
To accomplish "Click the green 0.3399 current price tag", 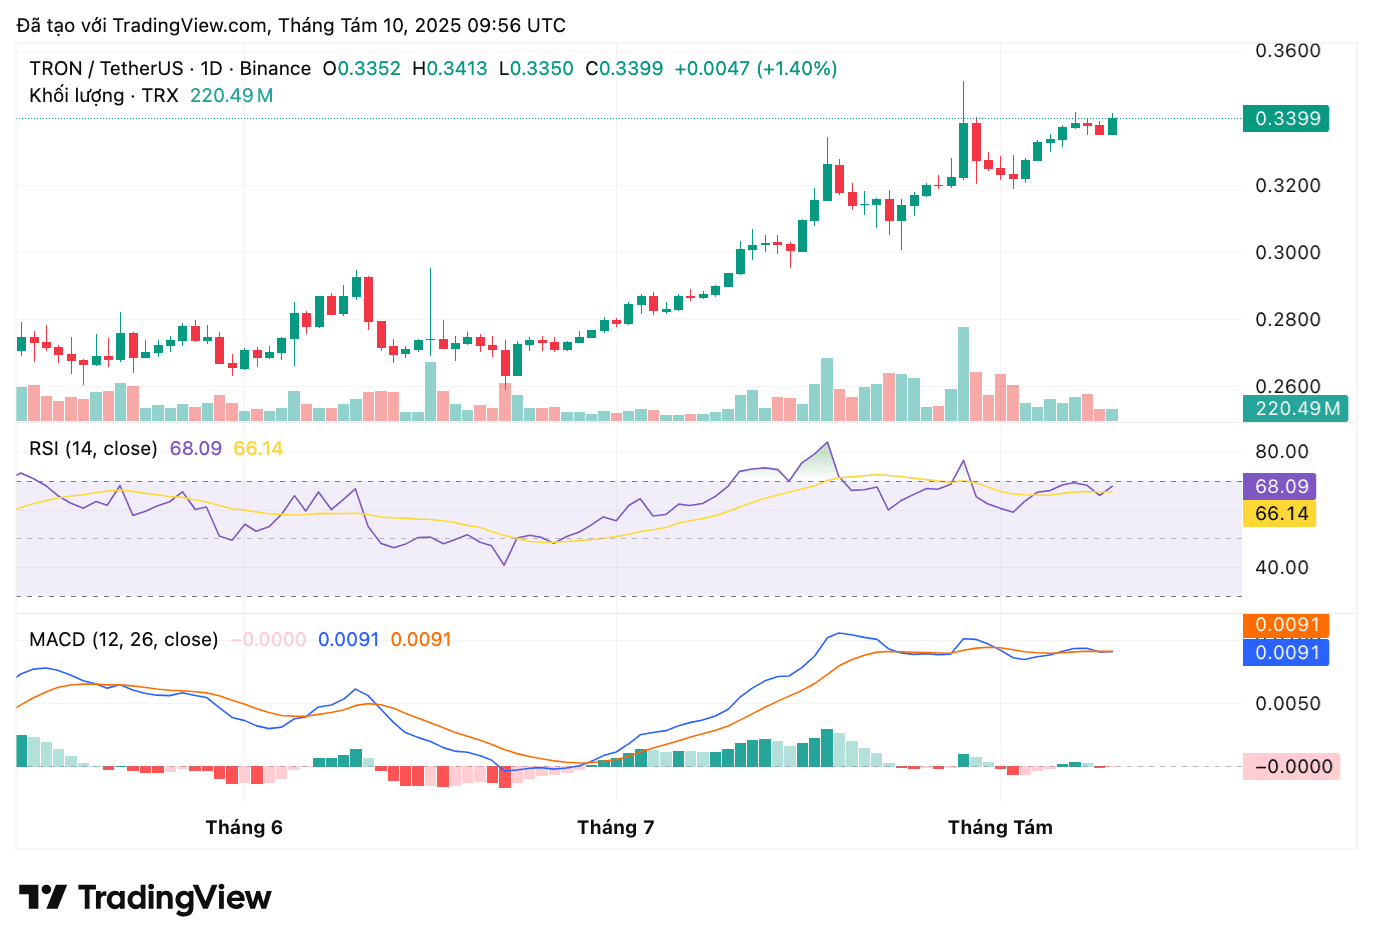I will click(1286, 118).
